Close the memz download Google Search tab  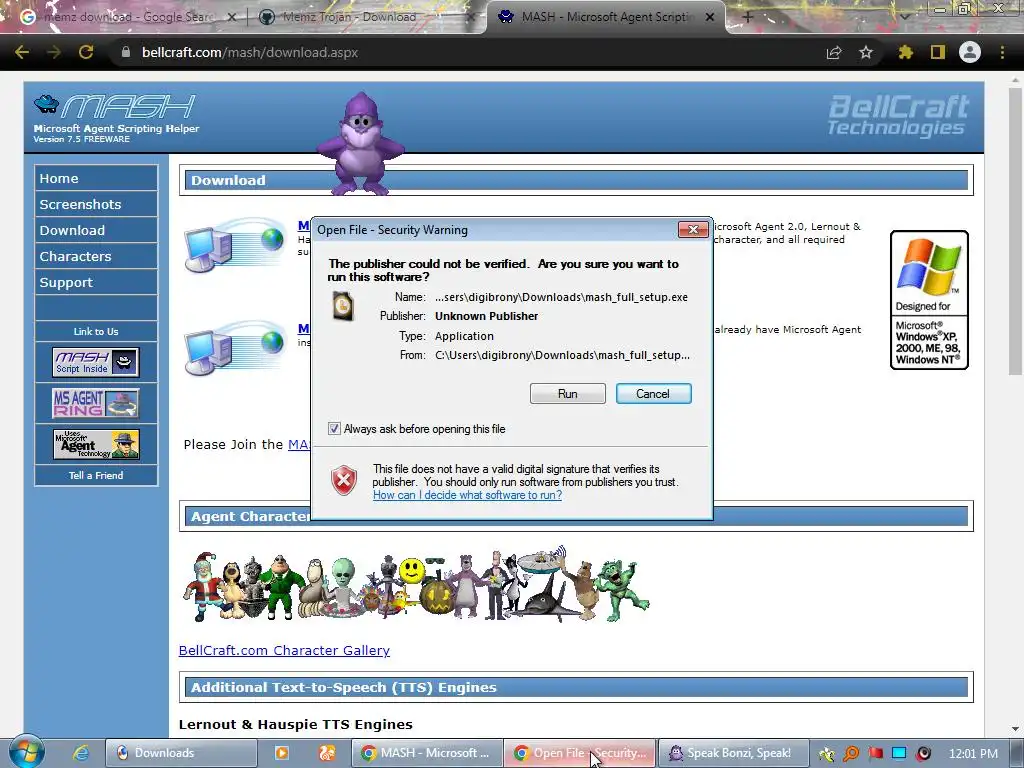(231, 17)
